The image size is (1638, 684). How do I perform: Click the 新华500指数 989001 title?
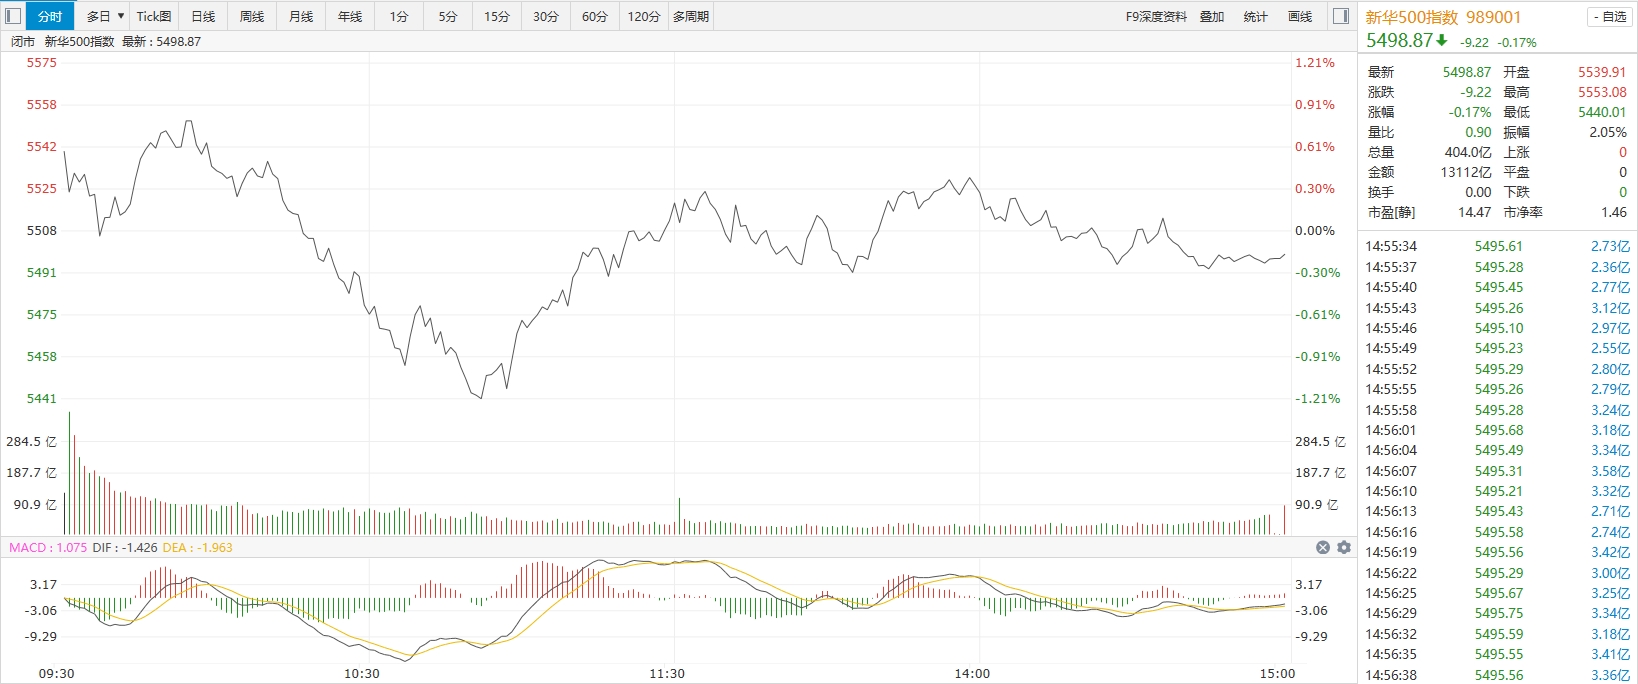(1443, 17)
